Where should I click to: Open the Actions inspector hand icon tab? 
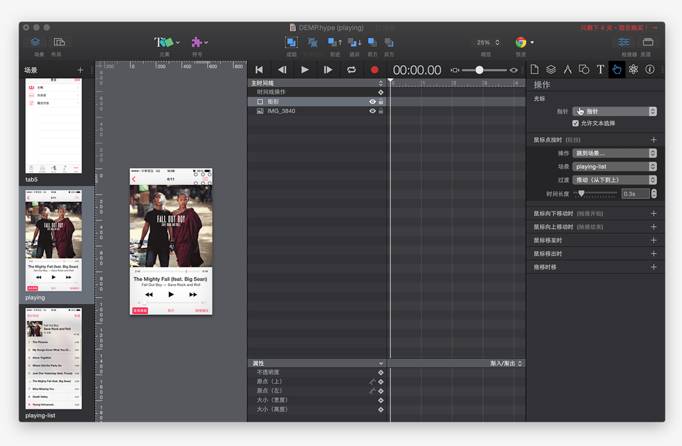(x=617, y=70)
